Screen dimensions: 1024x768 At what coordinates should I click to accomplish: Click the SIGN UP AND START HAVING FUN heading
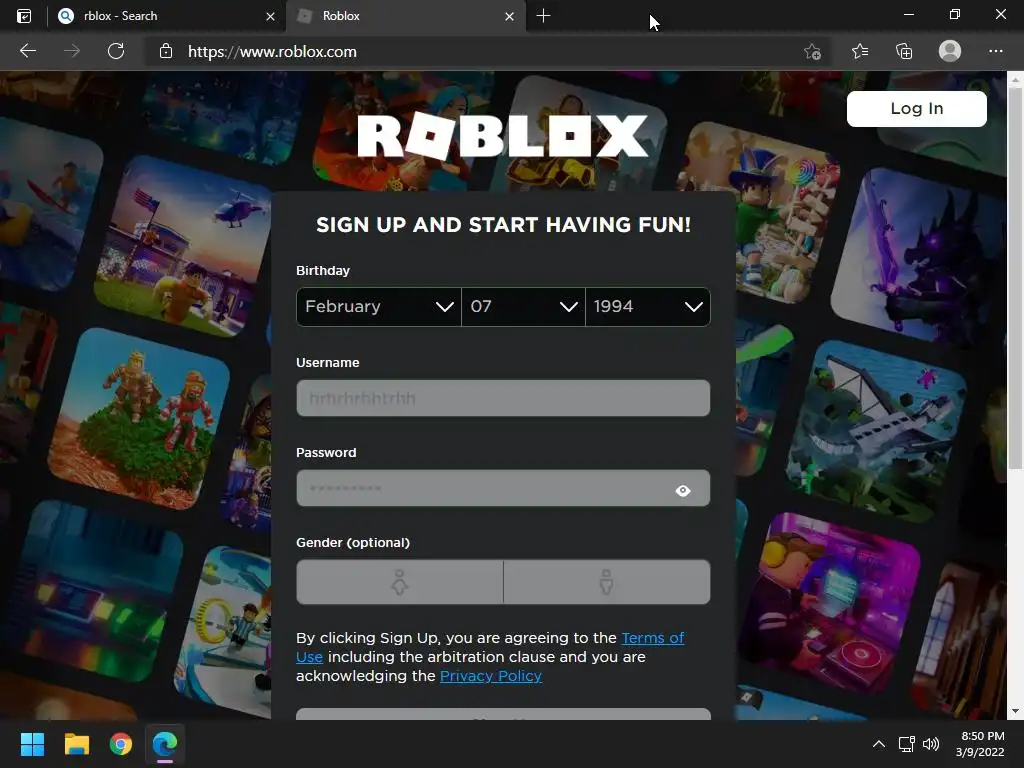click(x=503, y=225)
